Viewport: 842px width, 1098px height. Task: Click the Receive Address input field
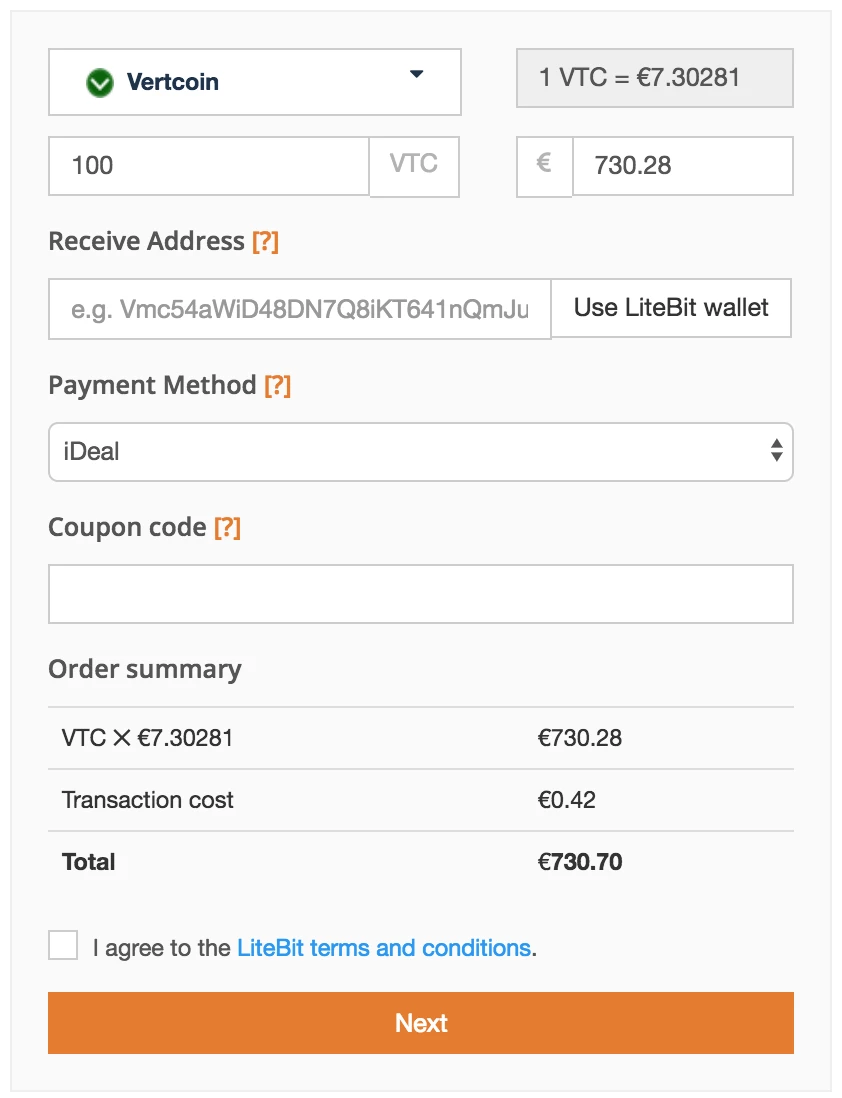(299, 308)
